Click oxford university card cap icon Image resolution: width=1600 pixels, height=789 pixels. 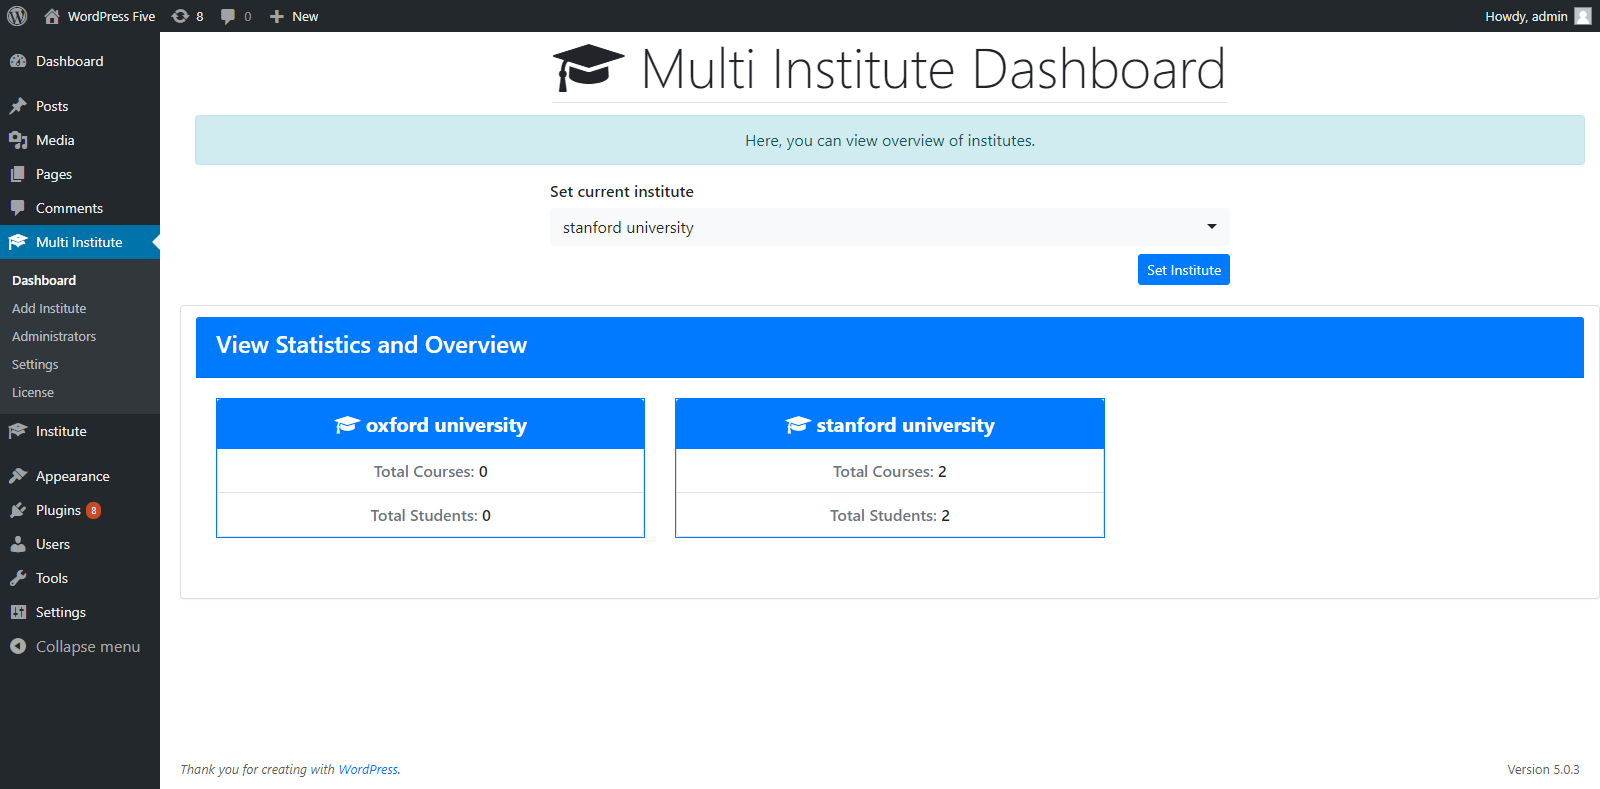[x=347, y=425]
